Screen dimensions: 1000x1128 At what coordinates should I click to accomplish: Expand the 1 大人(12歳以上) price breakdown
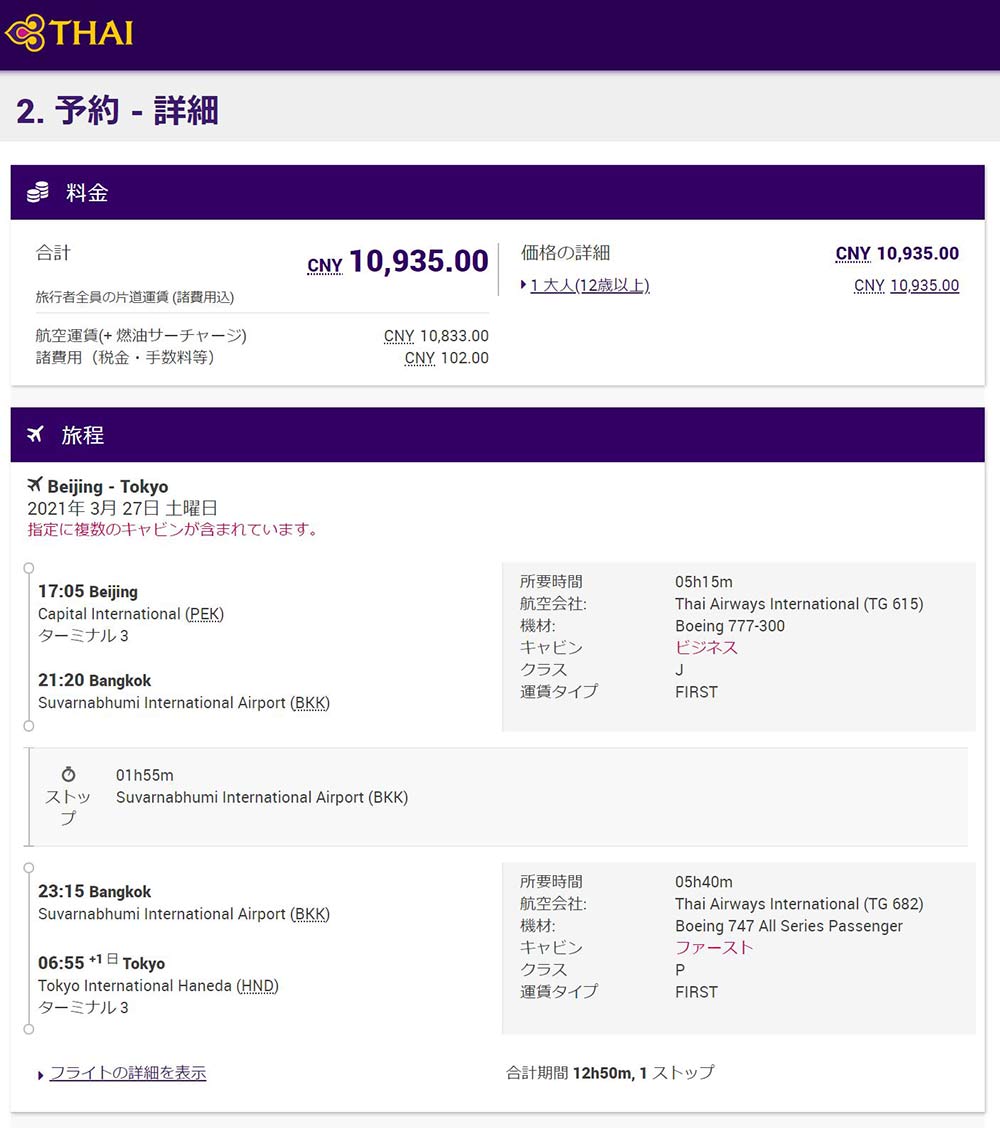tap(524, 285)
